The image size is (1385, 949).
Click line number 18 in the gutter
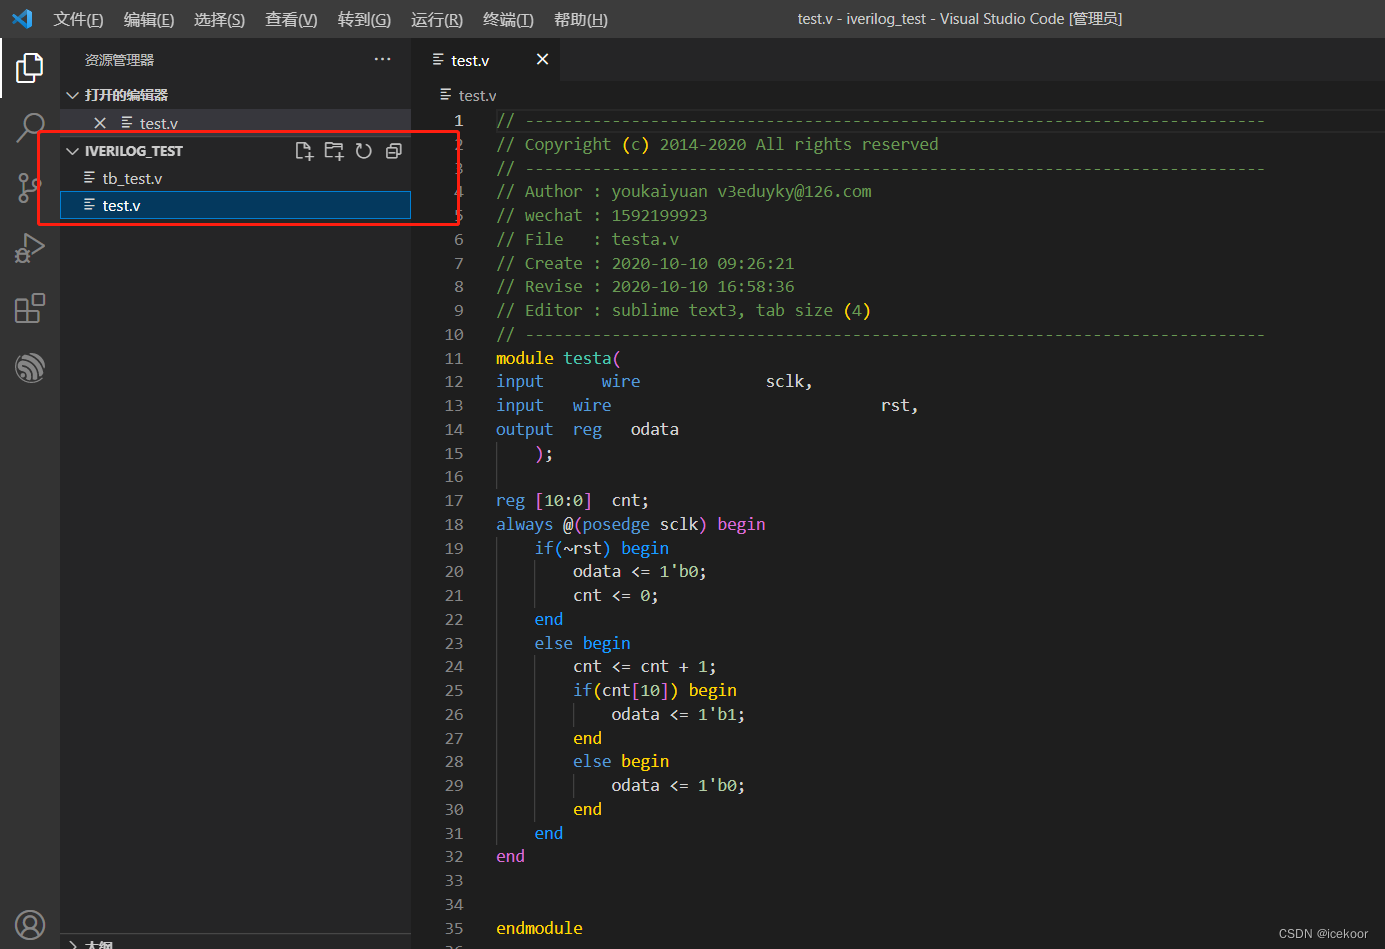454,524
